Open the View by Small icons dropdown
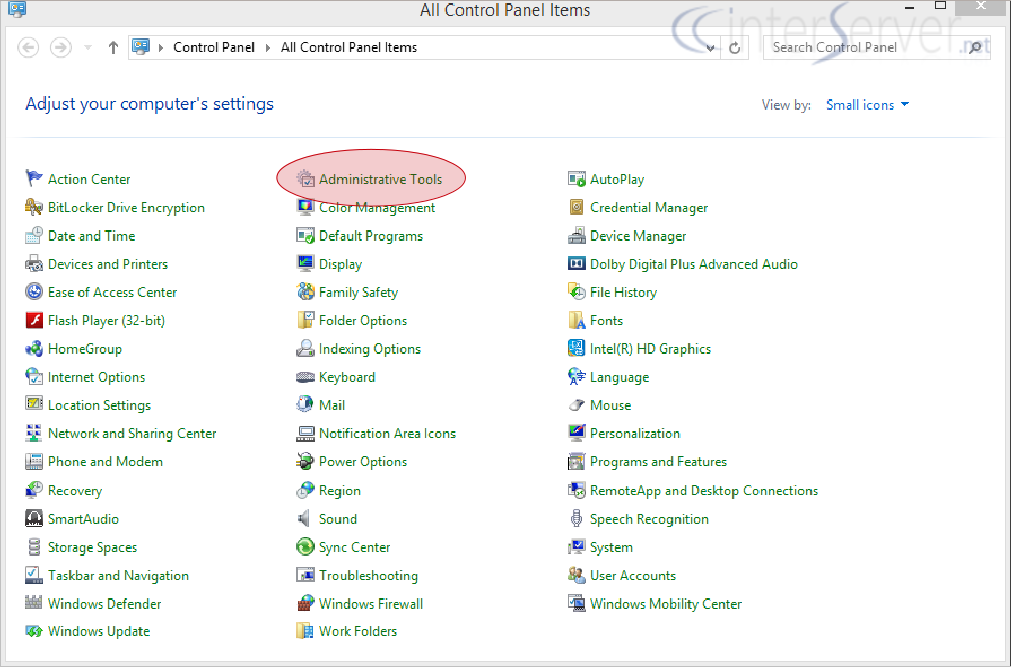 pos(867,105)
